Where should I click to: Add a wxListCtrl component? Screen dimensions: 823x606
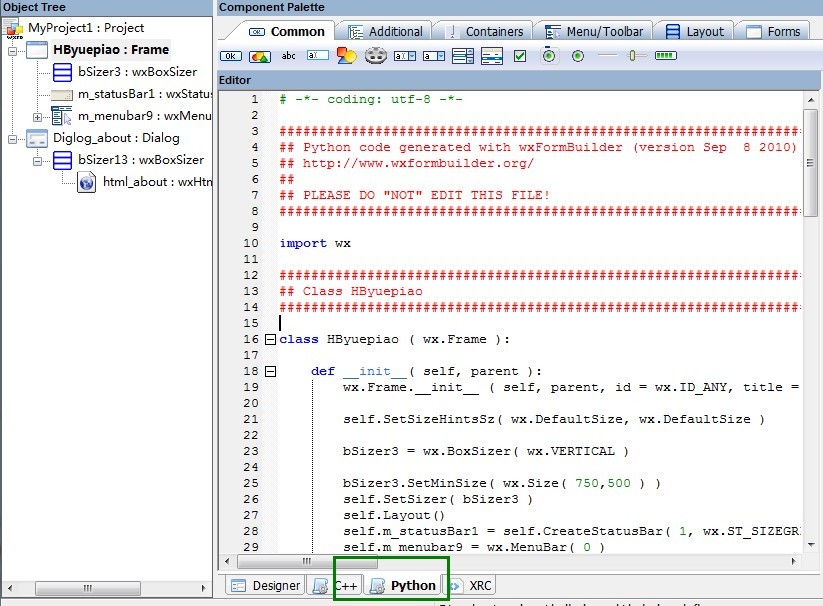(x=492, y=56)
